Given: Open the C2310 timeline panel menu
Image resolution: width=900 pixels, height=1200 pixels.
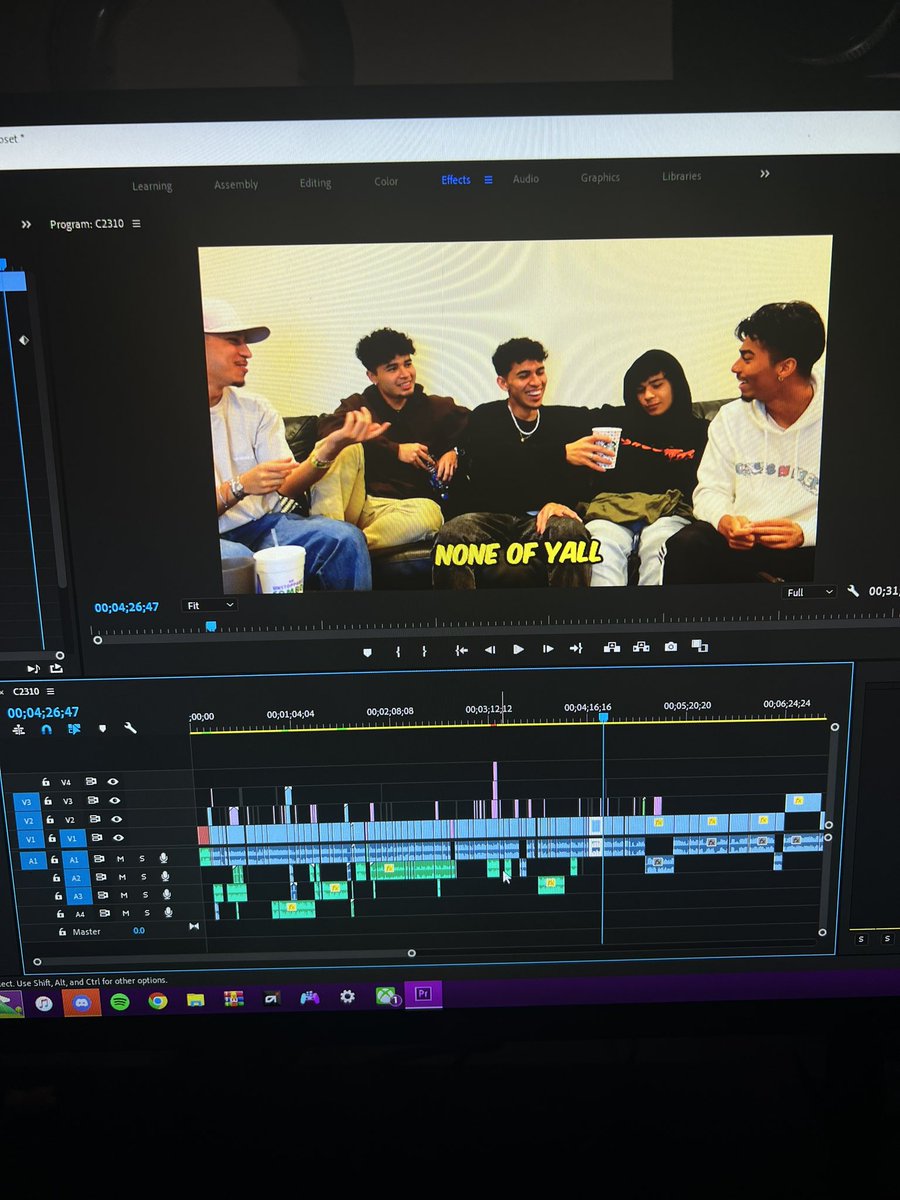Looking at the screenshot, I should 50,691.
